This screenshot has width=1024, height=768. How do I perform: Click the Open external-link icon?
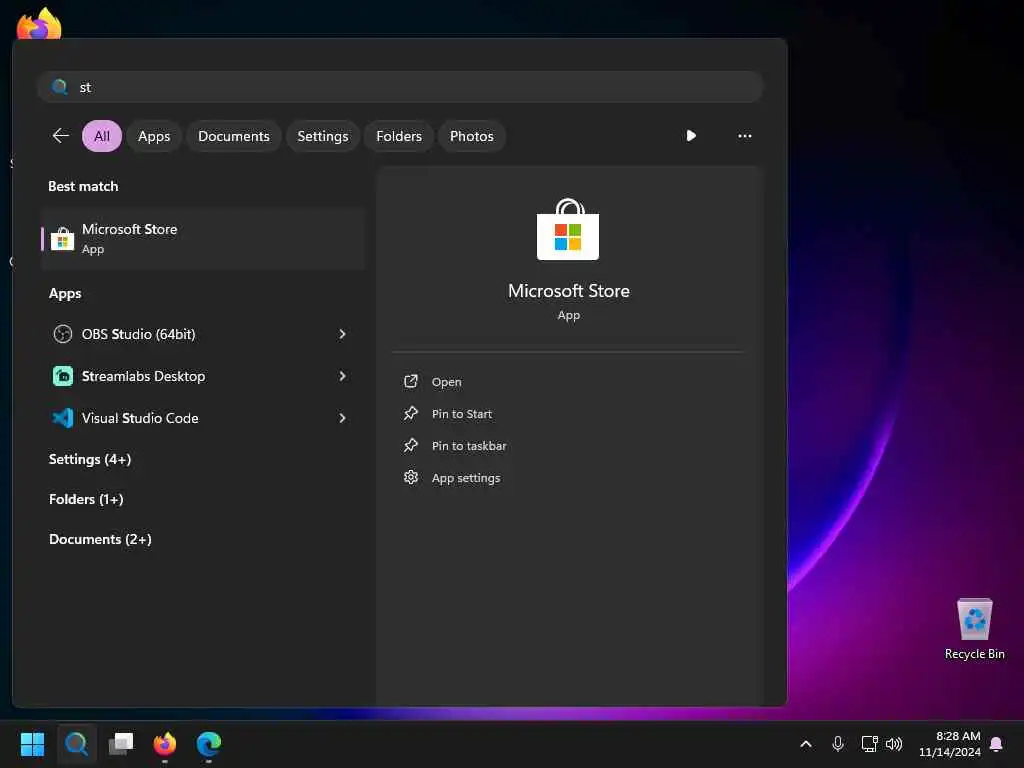coord(411,381)
